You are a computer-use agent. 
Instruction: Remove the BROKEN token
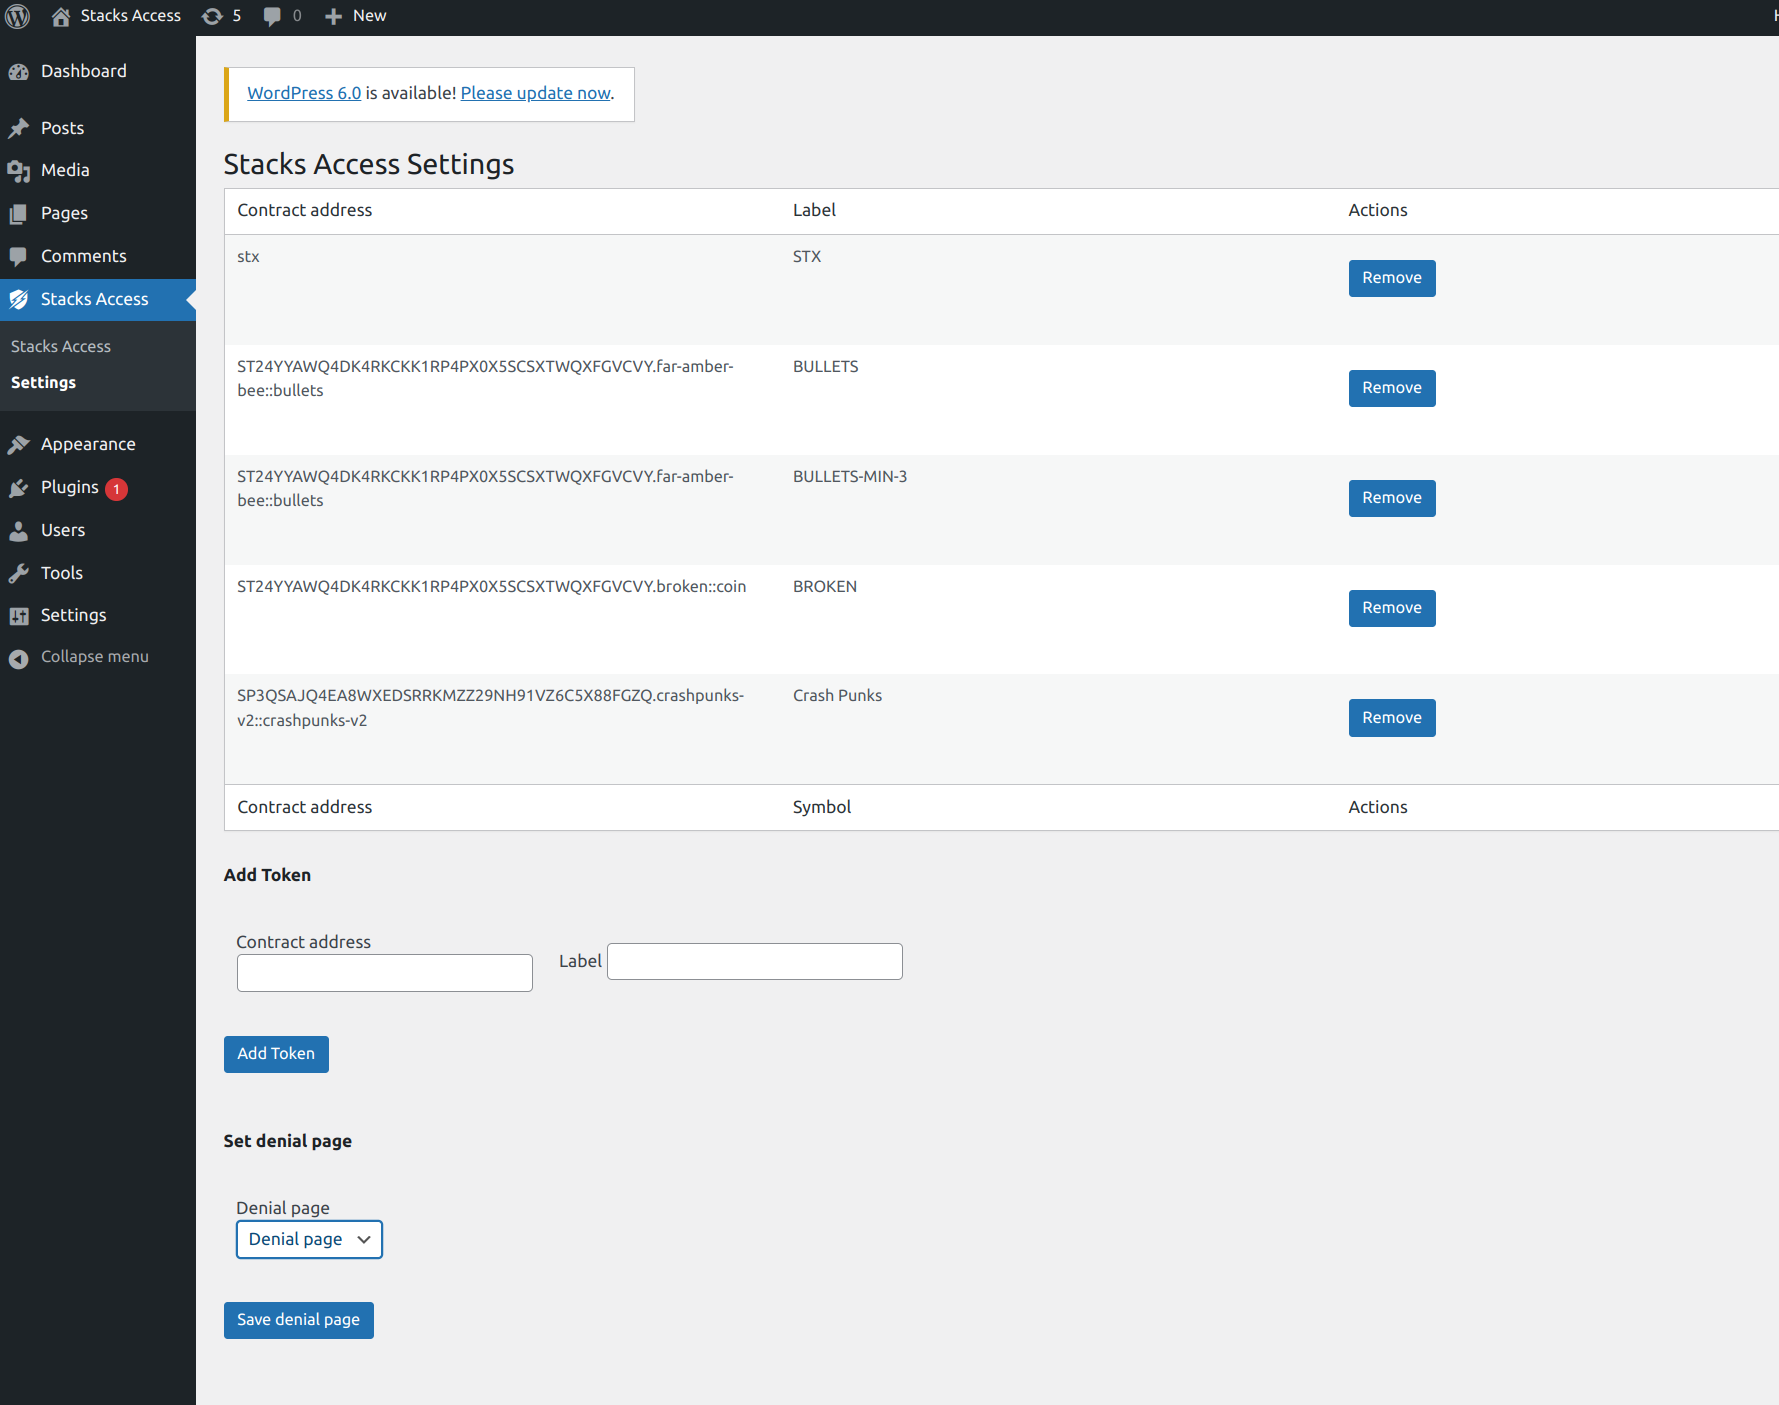click(x=1392, y=608)
